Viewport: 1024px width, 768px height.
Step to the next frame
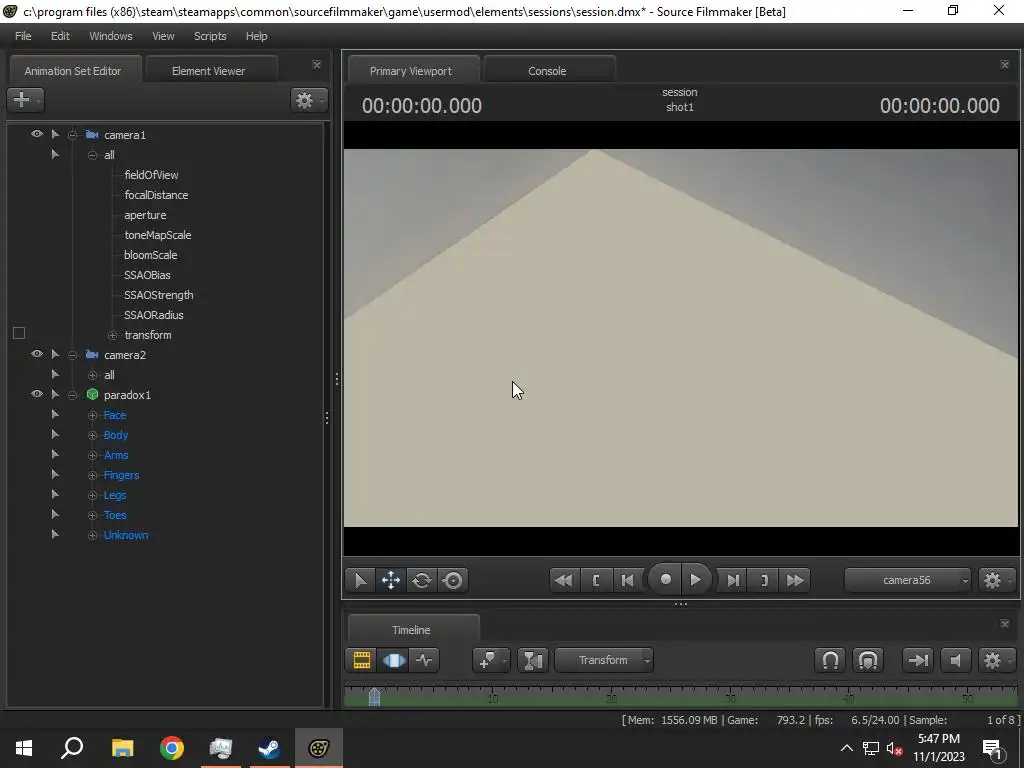click(733, 580)
